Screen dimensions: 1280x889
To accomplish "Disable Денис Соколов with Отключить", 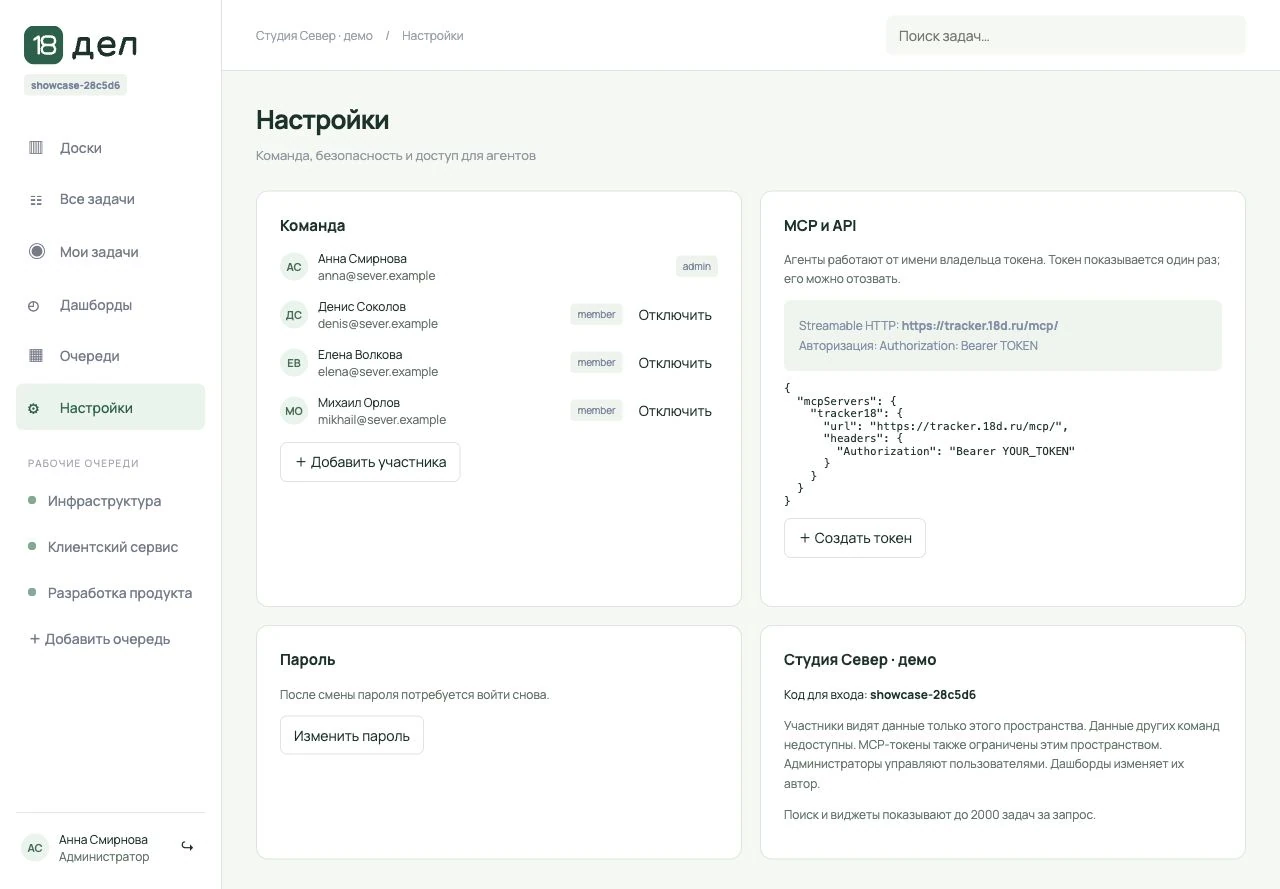I will tap(675, 315).
